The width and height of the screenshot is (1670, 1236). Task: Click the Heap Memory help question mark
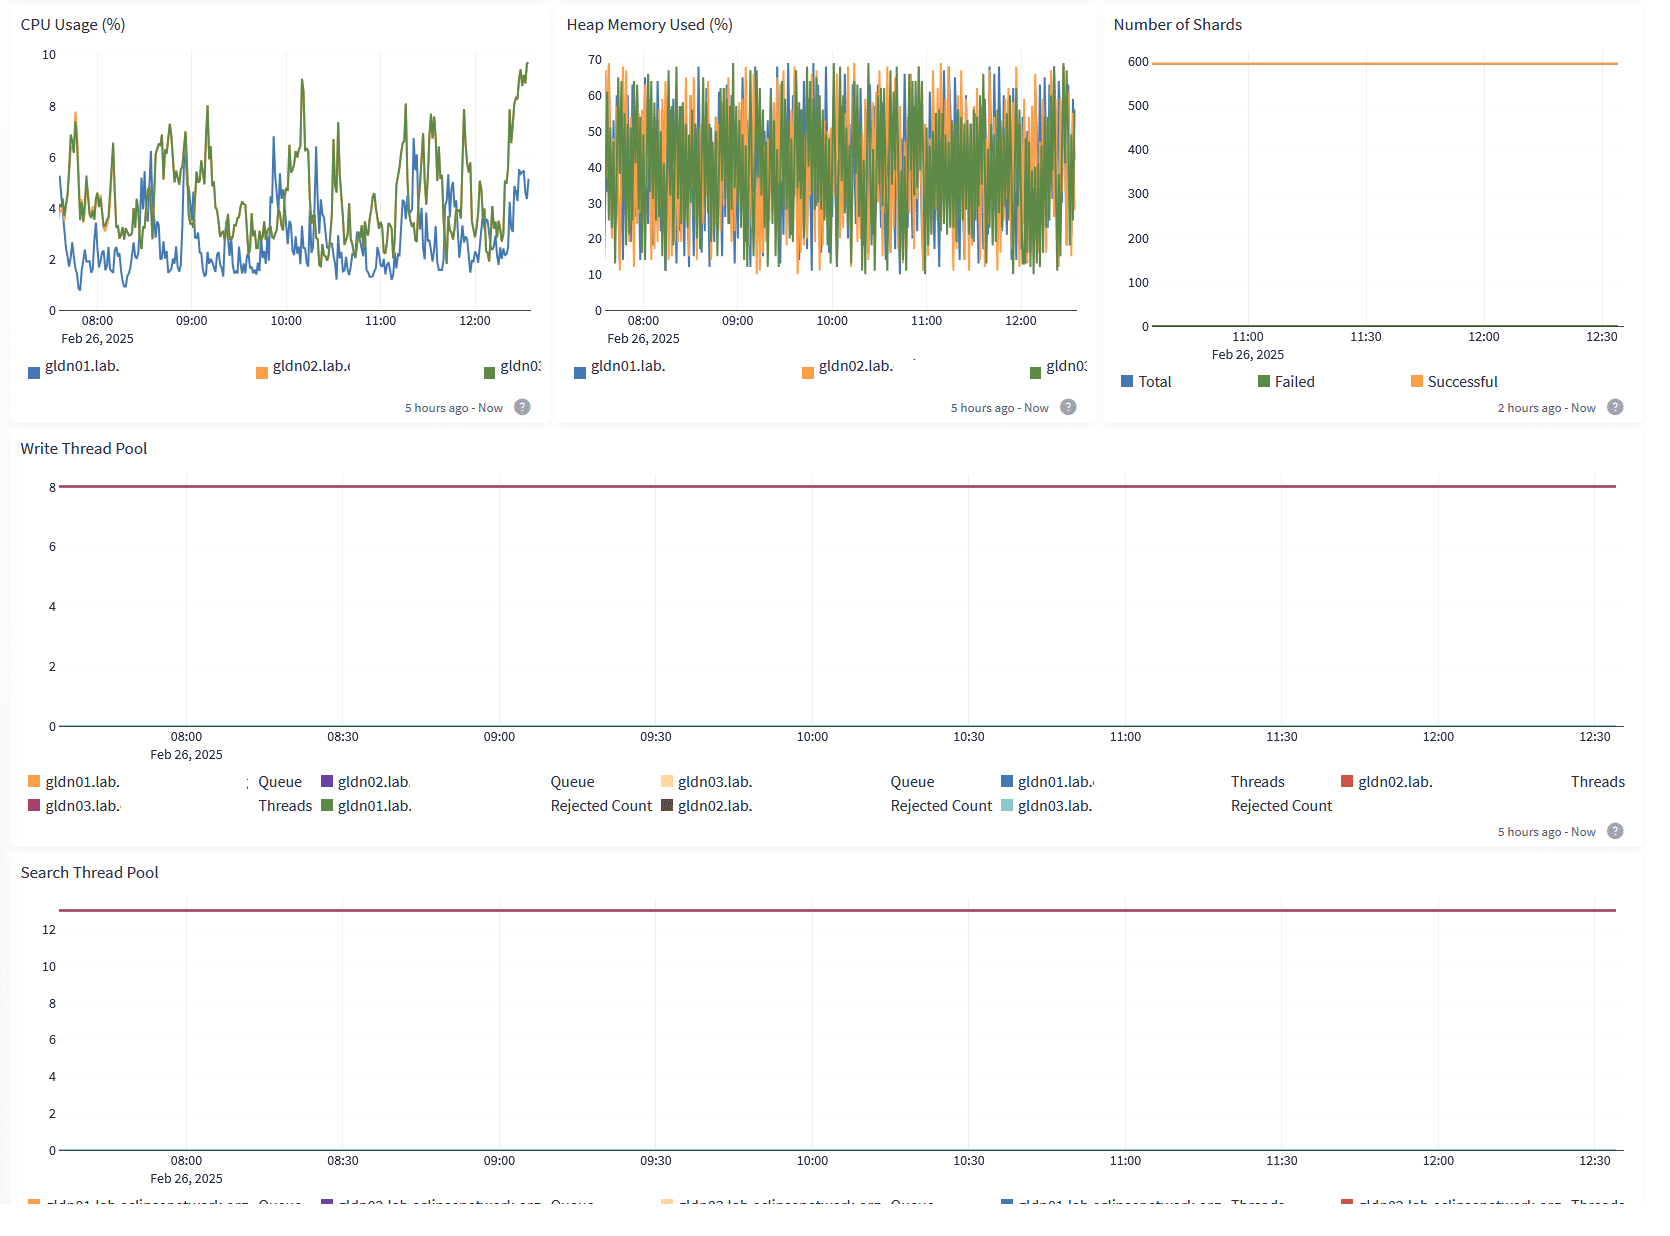click(1068, 407)
